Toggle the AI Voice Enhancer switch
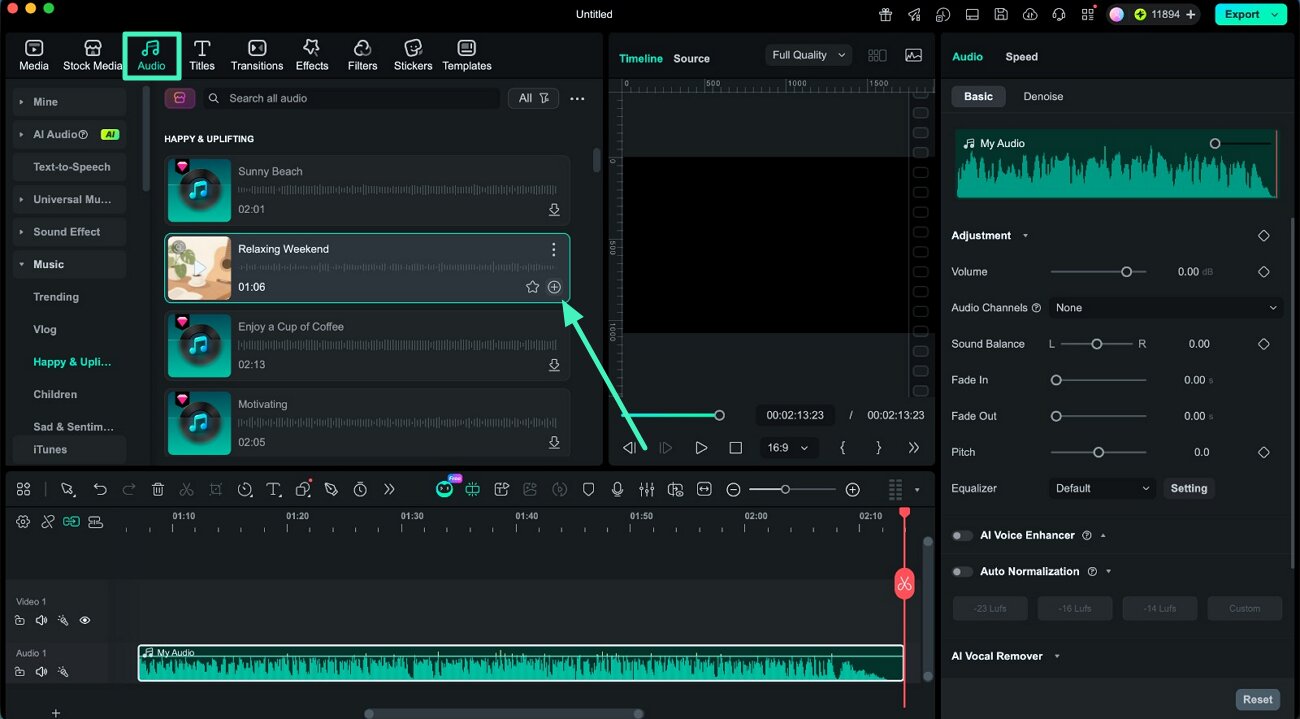This screenshot has height=719, width=1300. coord(962,536)
